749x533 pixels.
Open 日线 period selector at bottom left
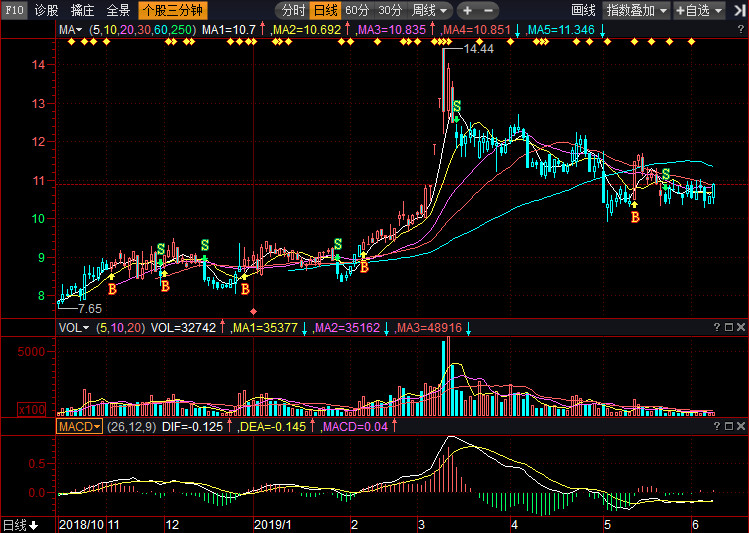pyautogui.click(x=20, y=524)
